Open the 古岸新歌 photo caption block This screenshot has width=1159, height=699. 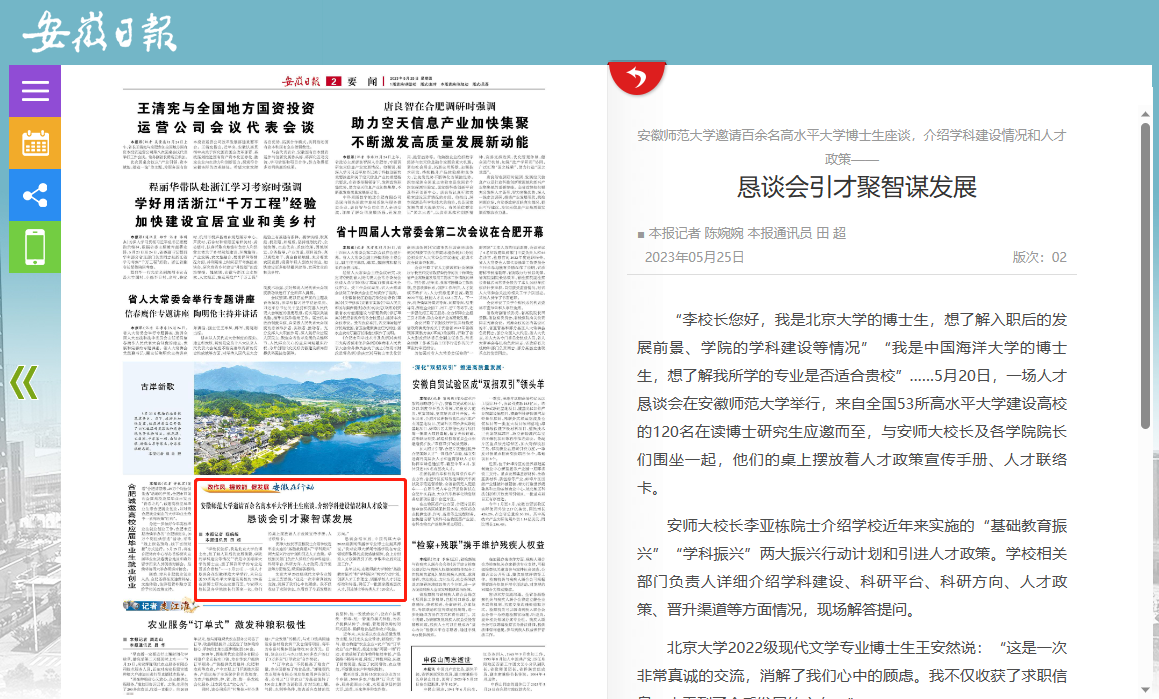(x=158, y=418)
